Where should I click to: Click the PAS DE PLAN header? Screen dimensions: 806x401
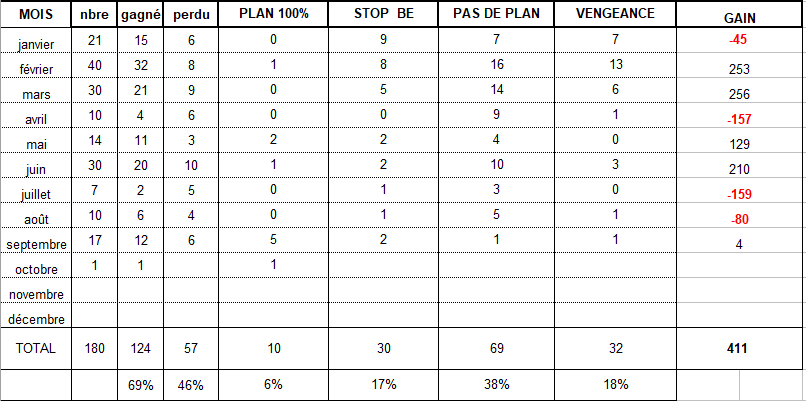pos(496,14)
